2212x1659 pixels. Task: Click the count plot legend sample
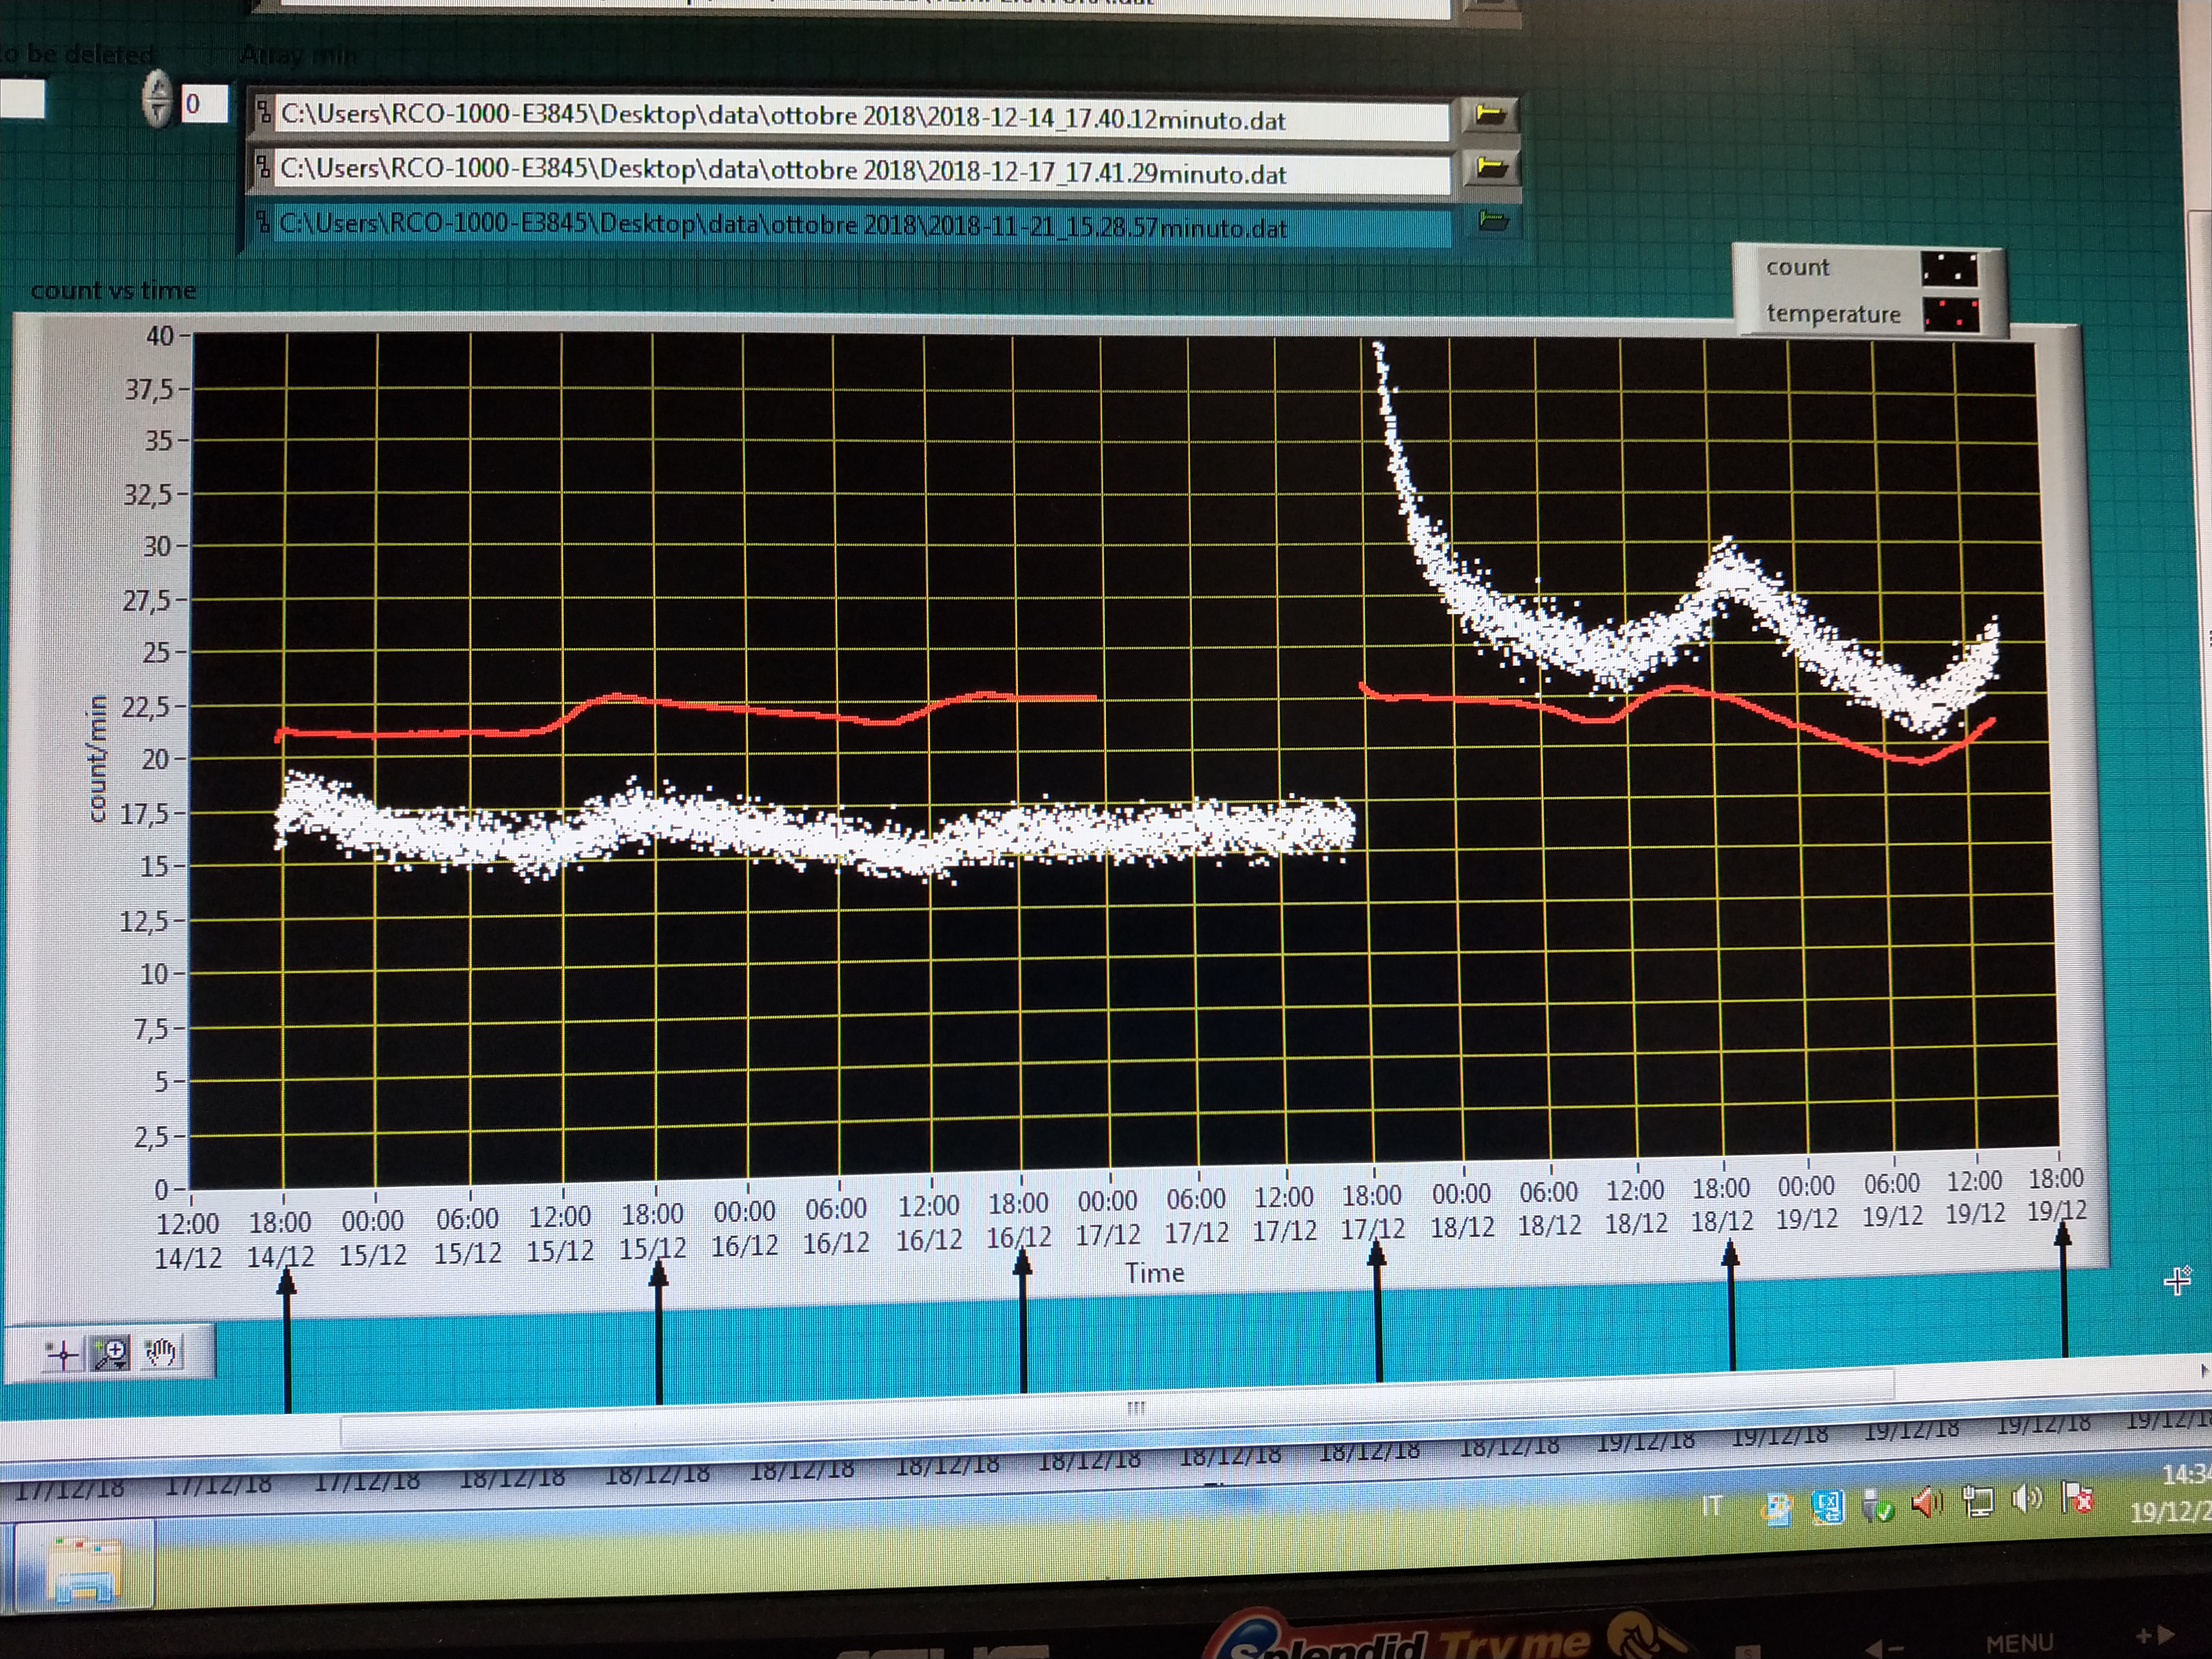(1949, 269)
